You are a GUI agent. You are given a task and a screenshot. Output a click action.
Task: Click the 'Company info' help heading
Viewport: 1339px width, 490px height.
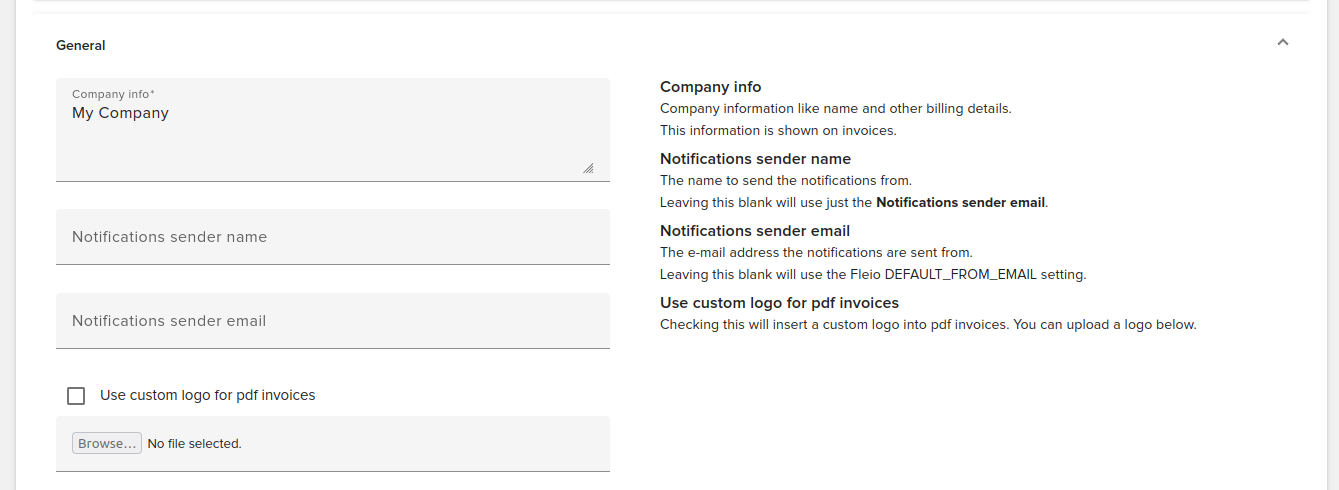tap(710, 87)
